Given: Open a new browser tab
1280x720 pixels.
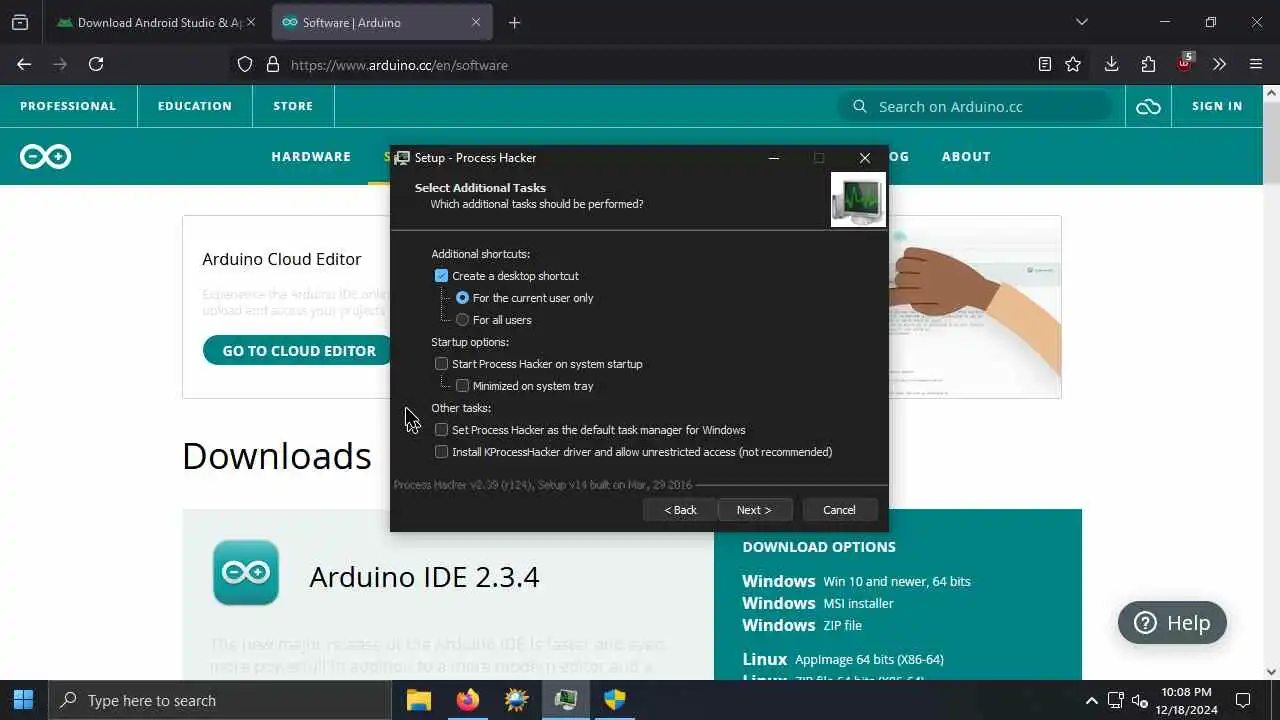Looking at the screenshot, I should (515, 22).
